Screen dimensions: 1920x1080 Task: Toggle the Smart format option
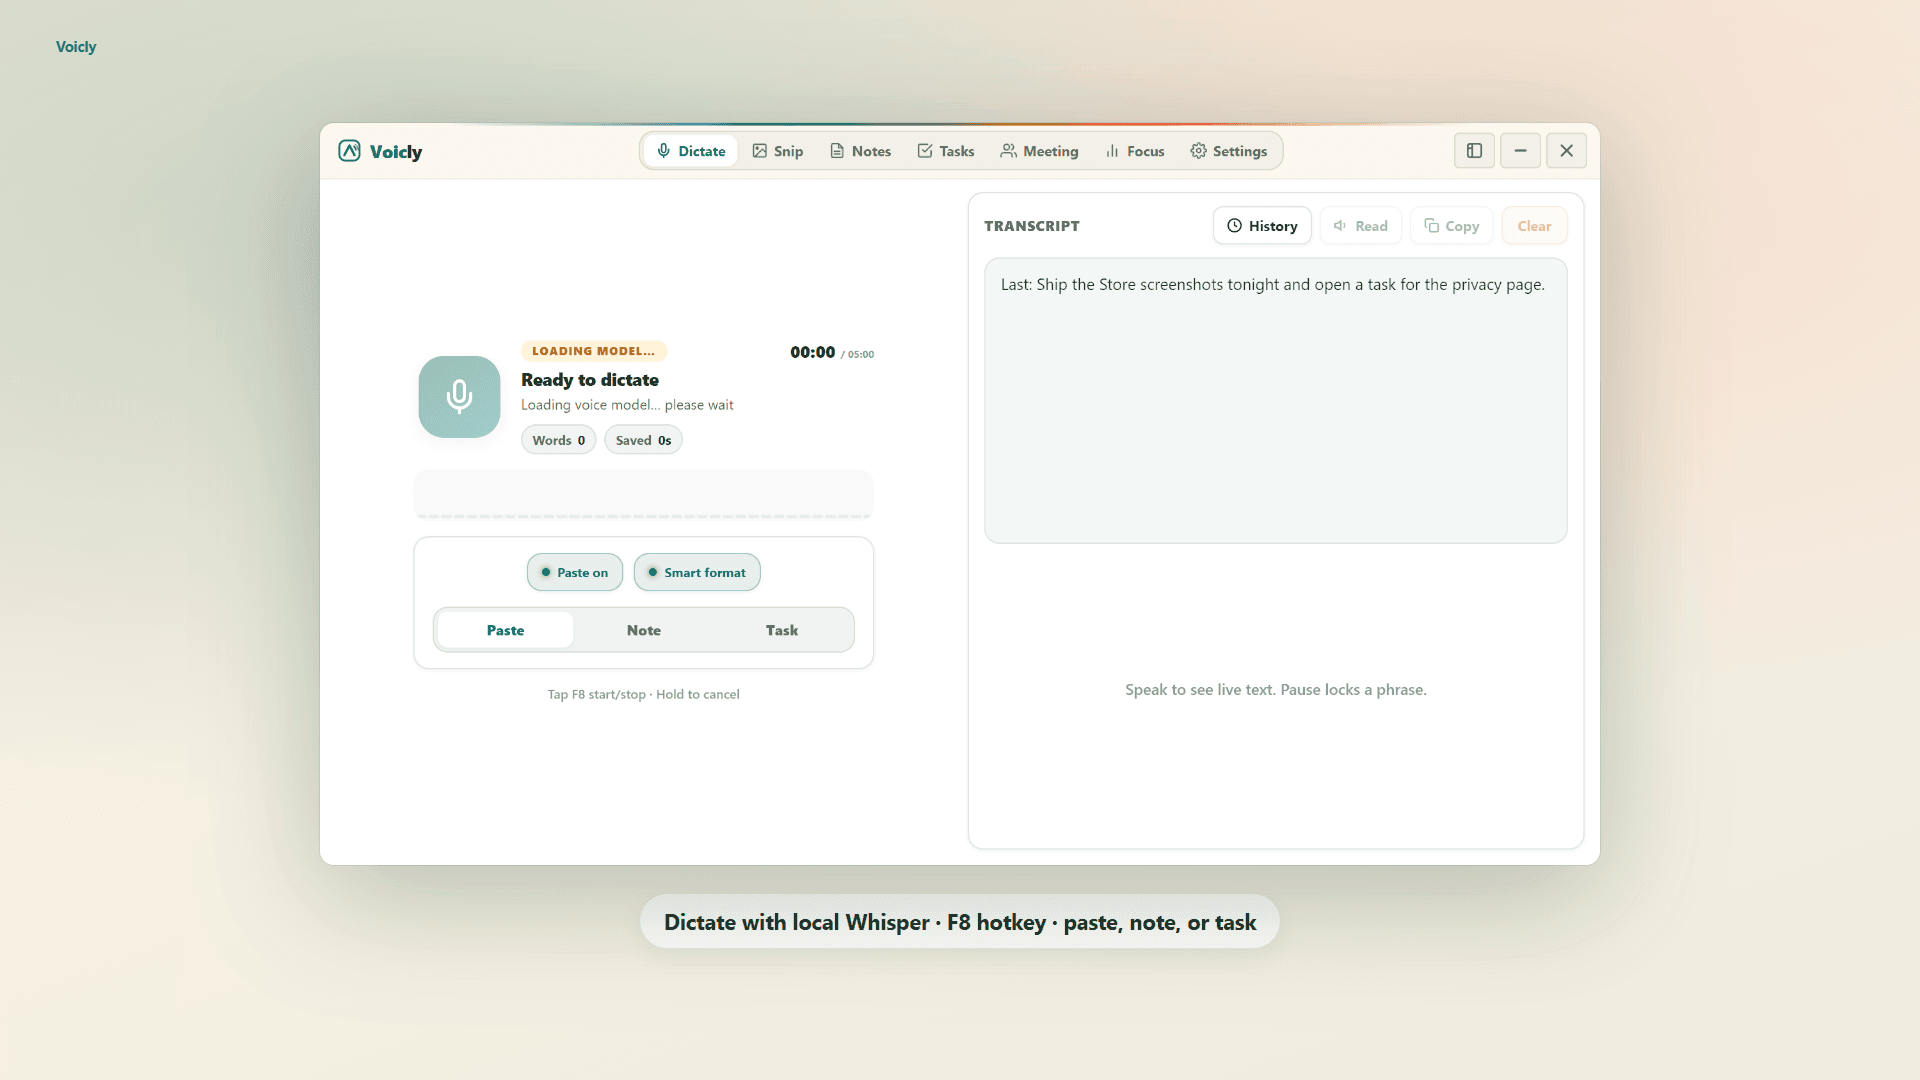tap(697, 573)
